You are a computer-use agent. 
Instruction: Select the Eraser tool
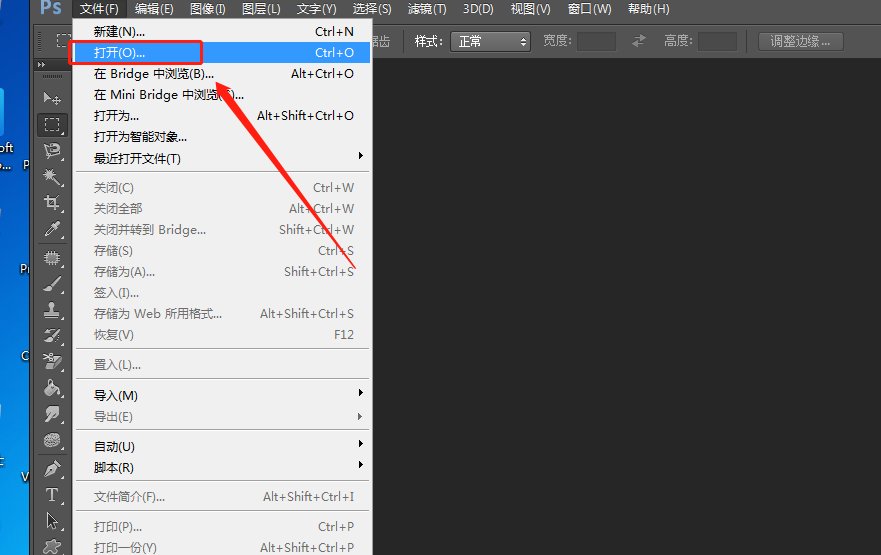pos(52,361)
